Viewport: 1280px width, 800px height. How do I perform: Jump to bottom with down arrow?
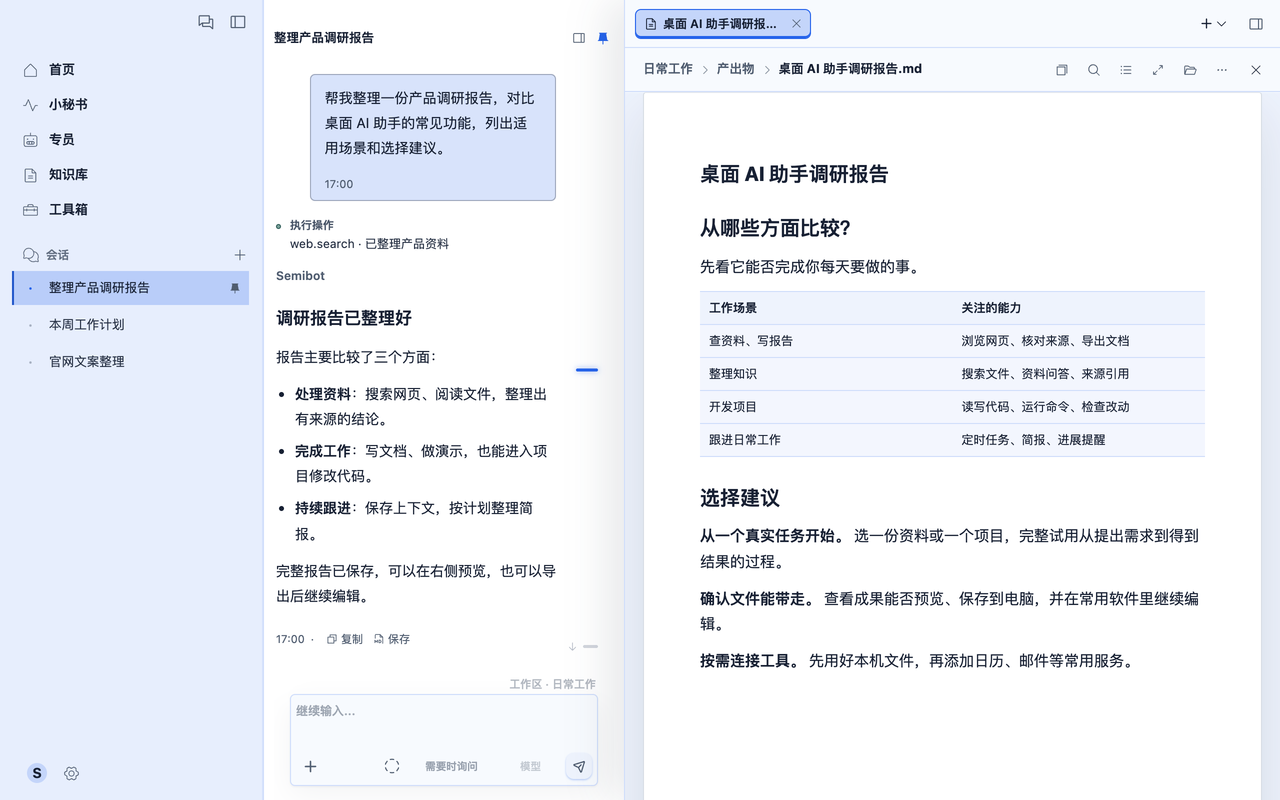573,647
